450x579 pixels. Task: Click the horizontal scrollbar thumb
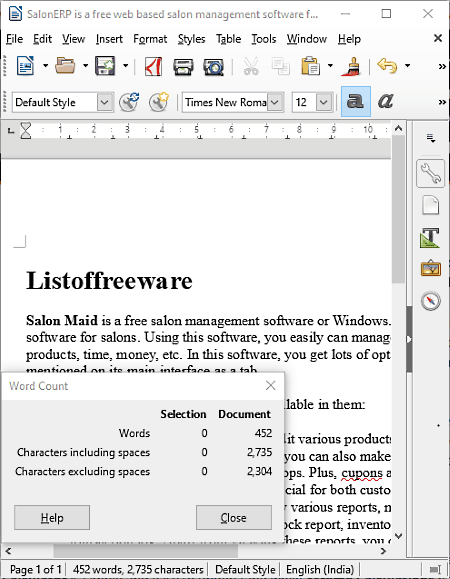(145, 551)
